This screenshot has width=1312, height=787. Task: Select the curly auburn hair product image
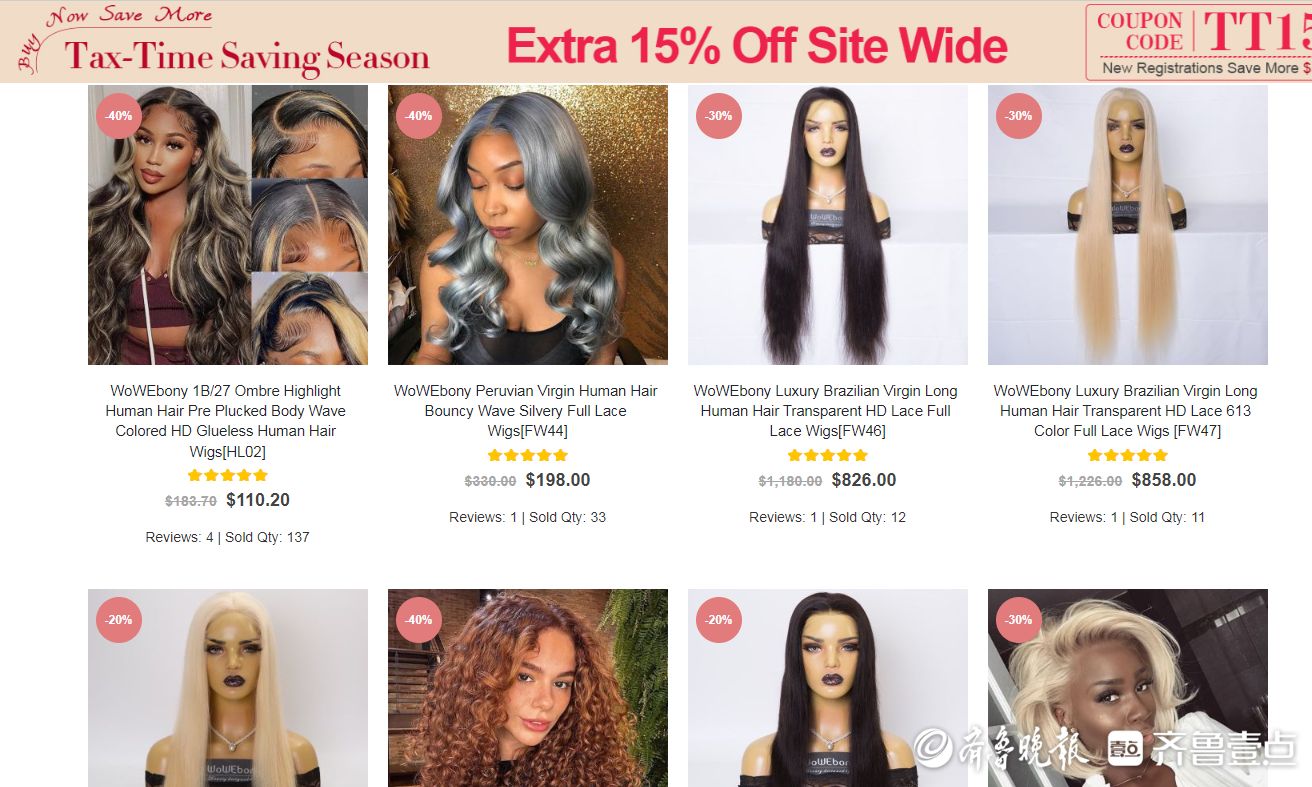click(x=528, y=688)
